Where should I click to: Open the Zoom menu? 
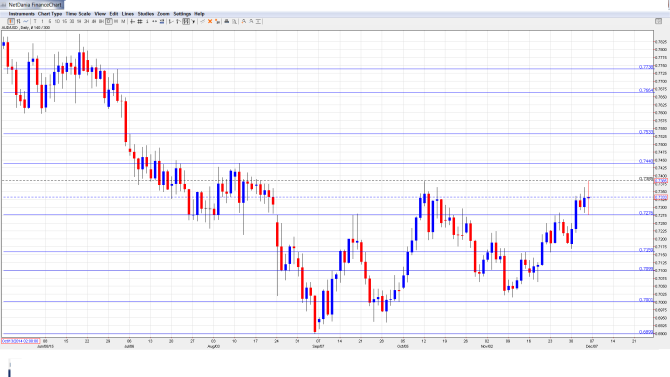click(163, 14)
